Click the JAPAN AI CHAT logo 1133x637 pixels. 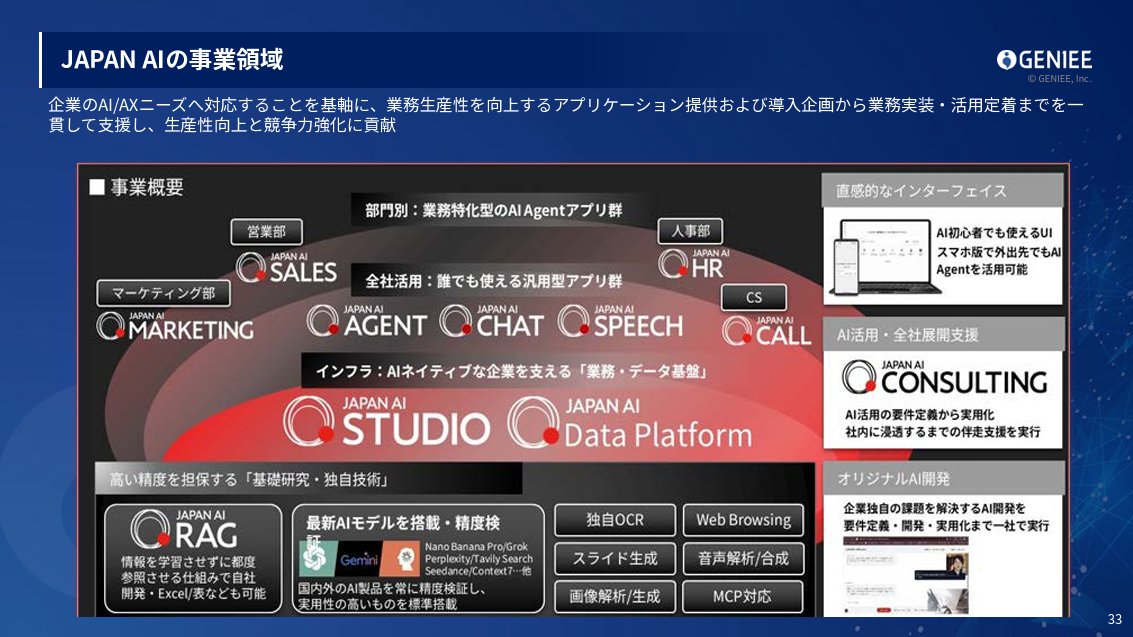pyautogui.click(x=491, y=321)
